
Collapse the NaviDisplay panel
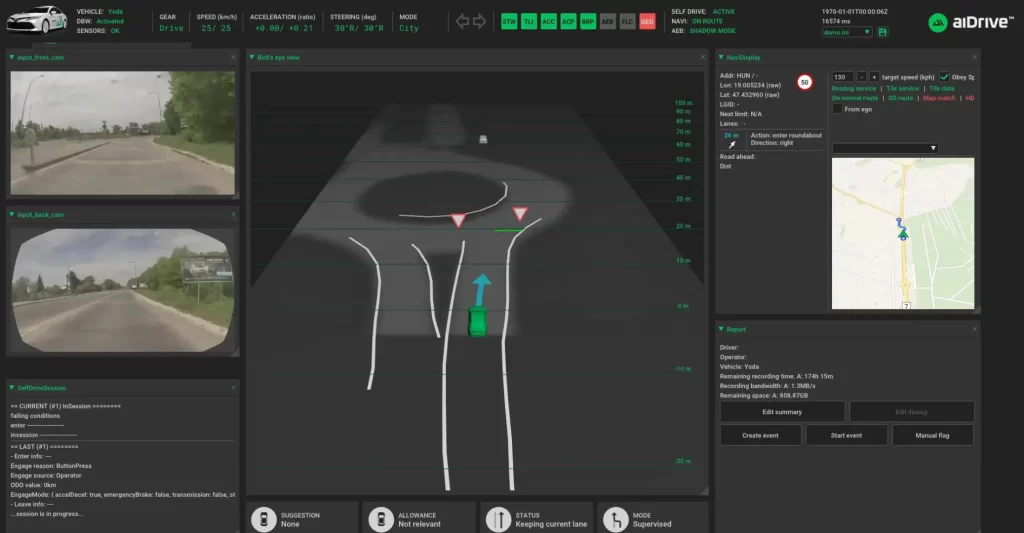point(720,57)
